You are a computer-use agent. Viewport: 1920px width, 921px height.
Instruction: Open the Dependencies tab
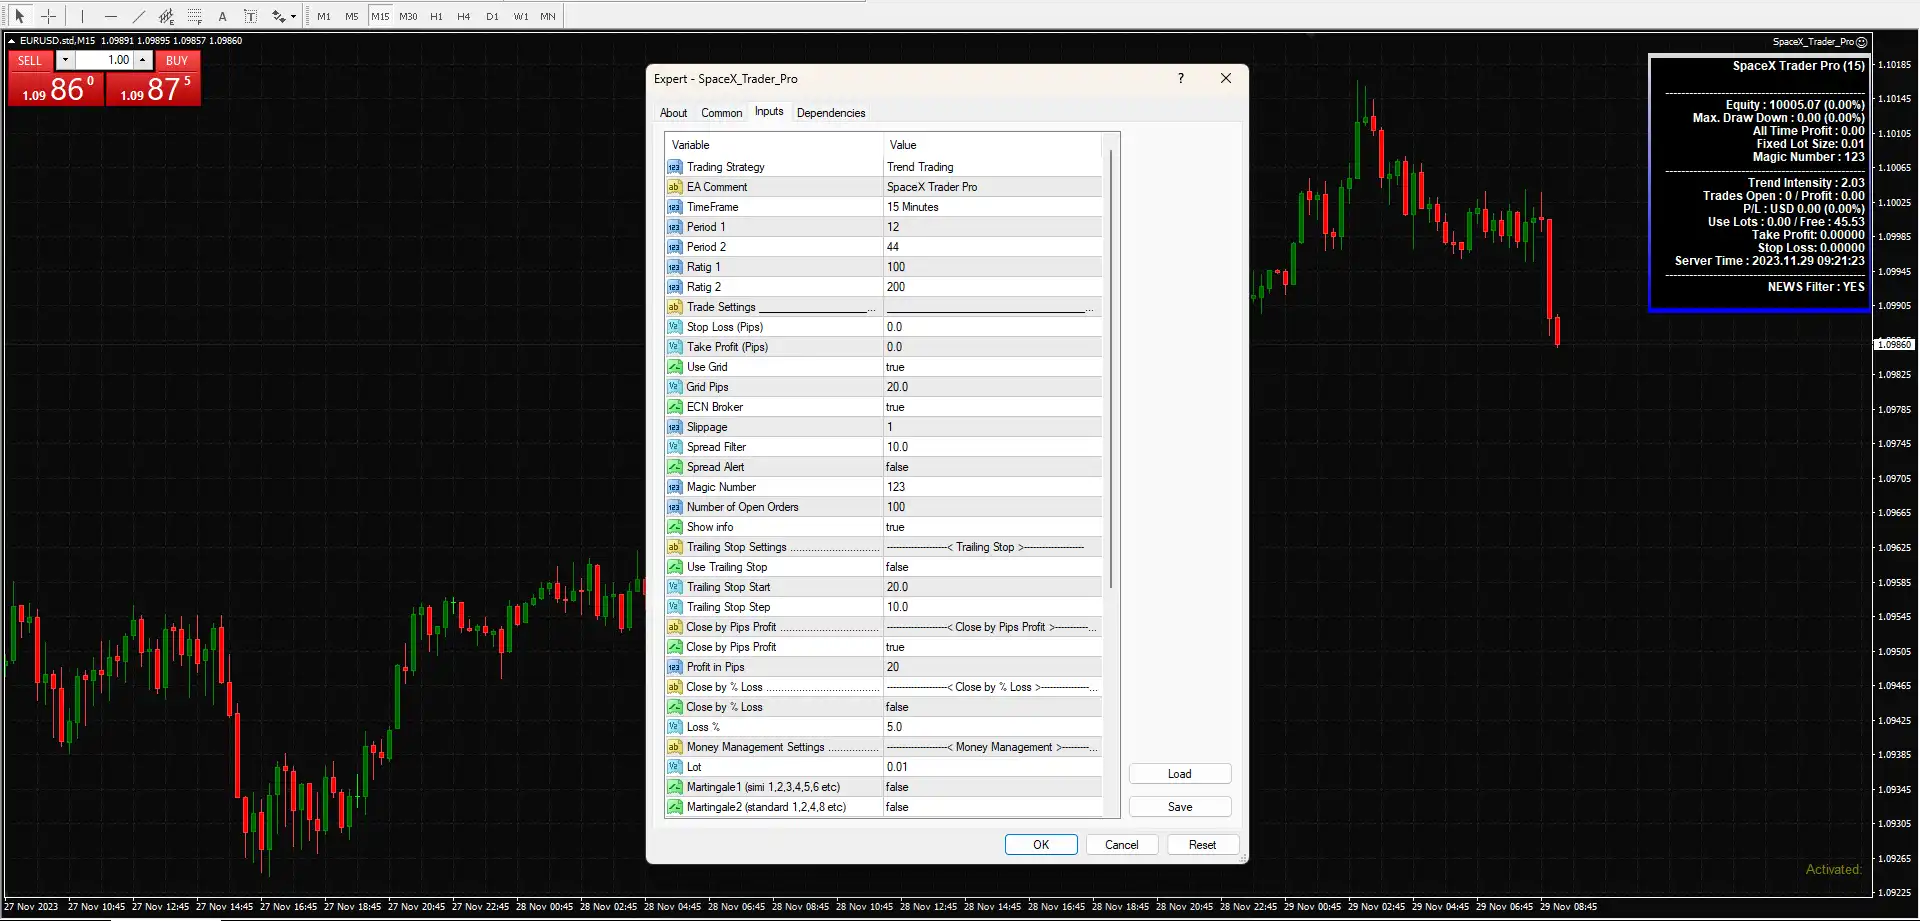[x=831, y=113]
